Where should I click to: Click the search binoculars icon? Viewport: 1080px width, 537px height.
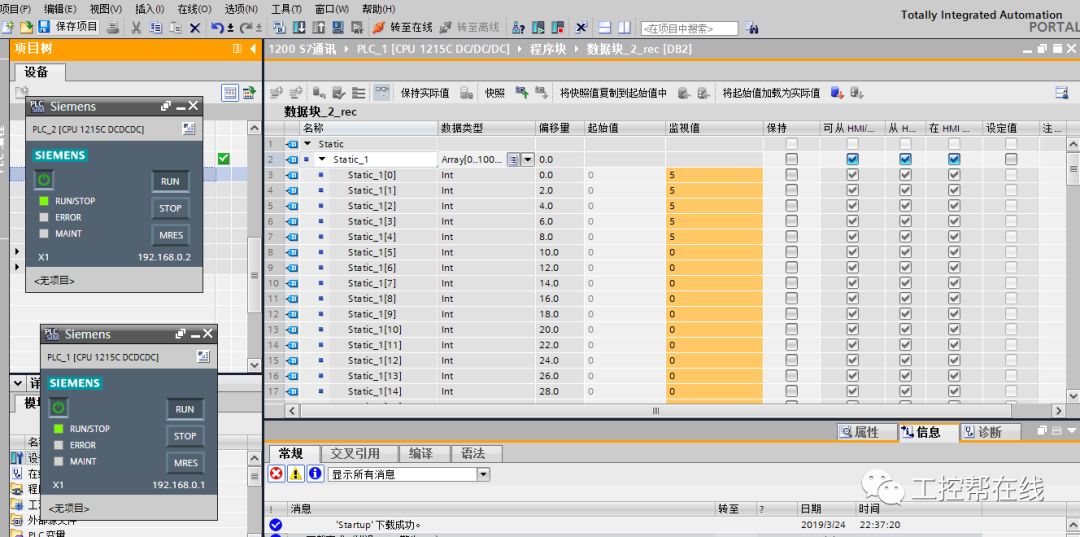[x=751, y=28]
